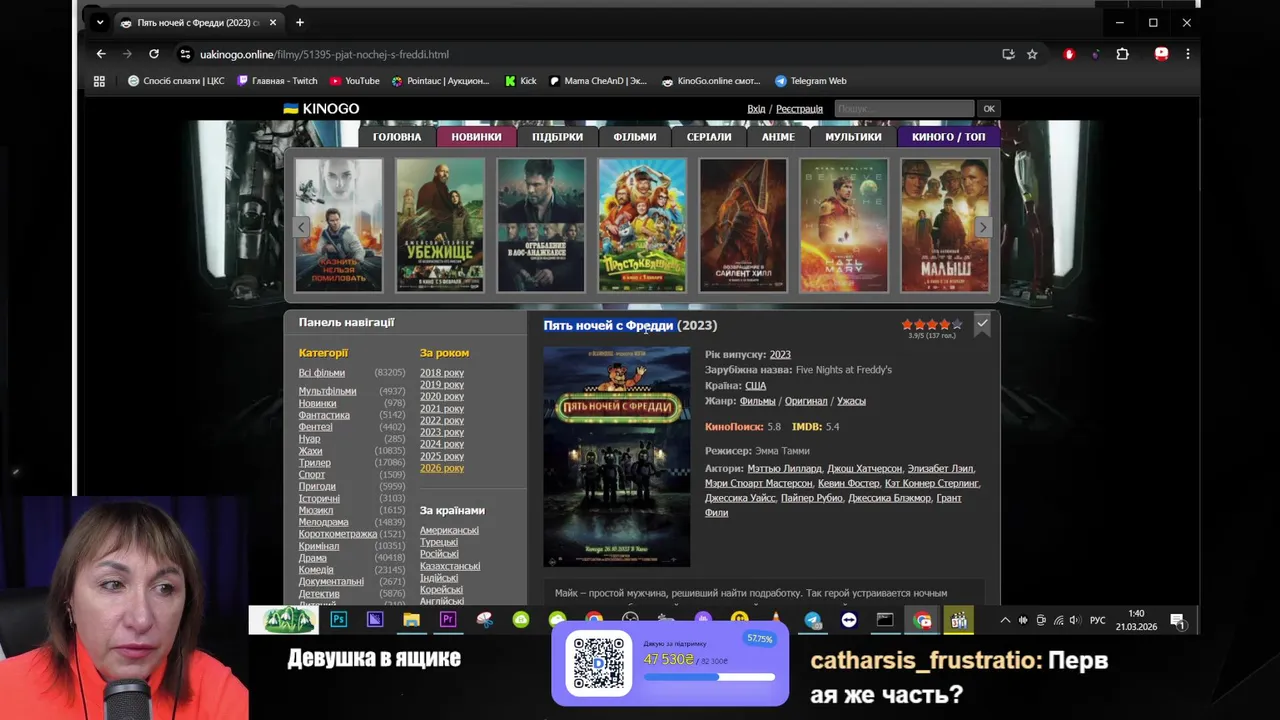The height and width of the screenshot is (720, 1280).
Task: Bookmark this page with the star icon
Action: [1032, 54]
